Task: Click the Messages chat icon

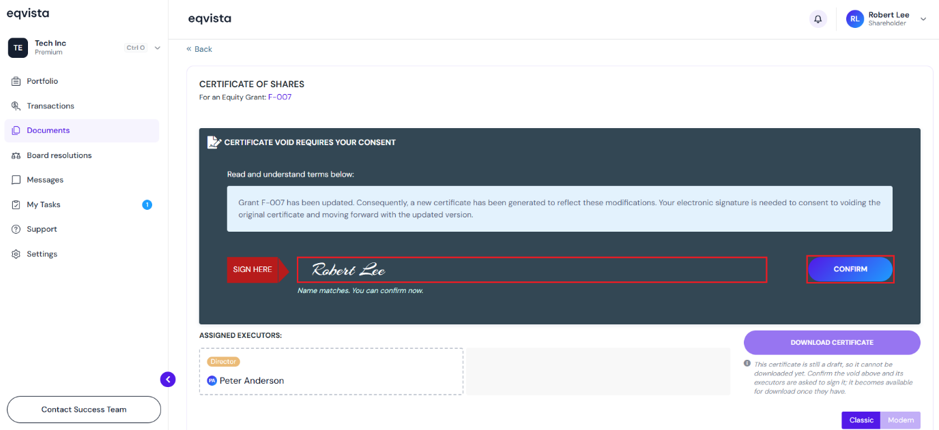Action: [16, 180]
